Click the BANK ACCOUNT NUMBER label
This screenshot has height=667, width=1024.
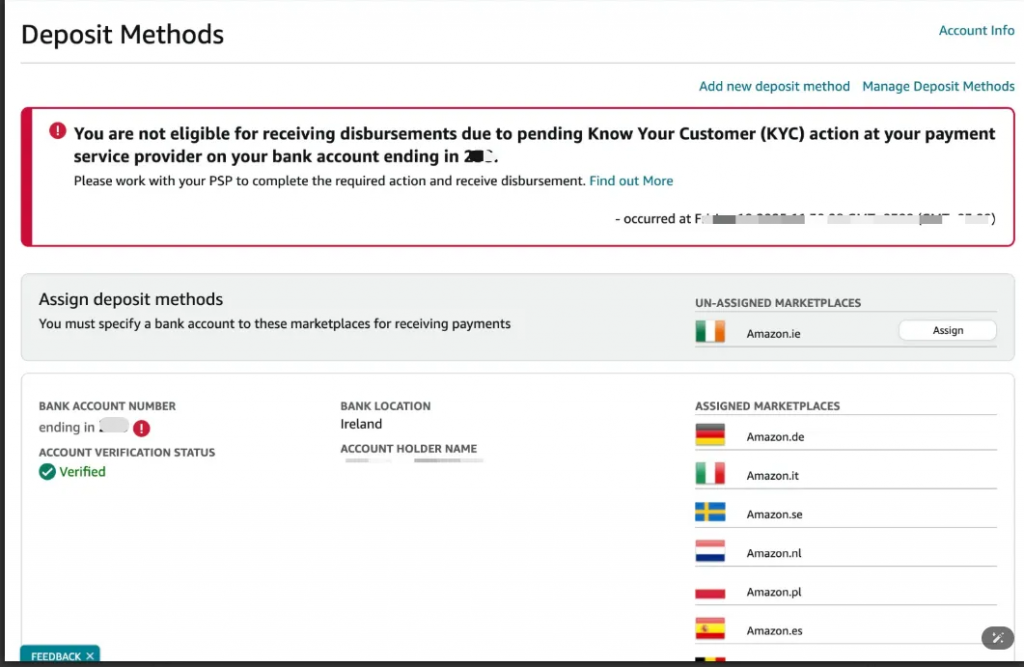(x=107, y=406)
